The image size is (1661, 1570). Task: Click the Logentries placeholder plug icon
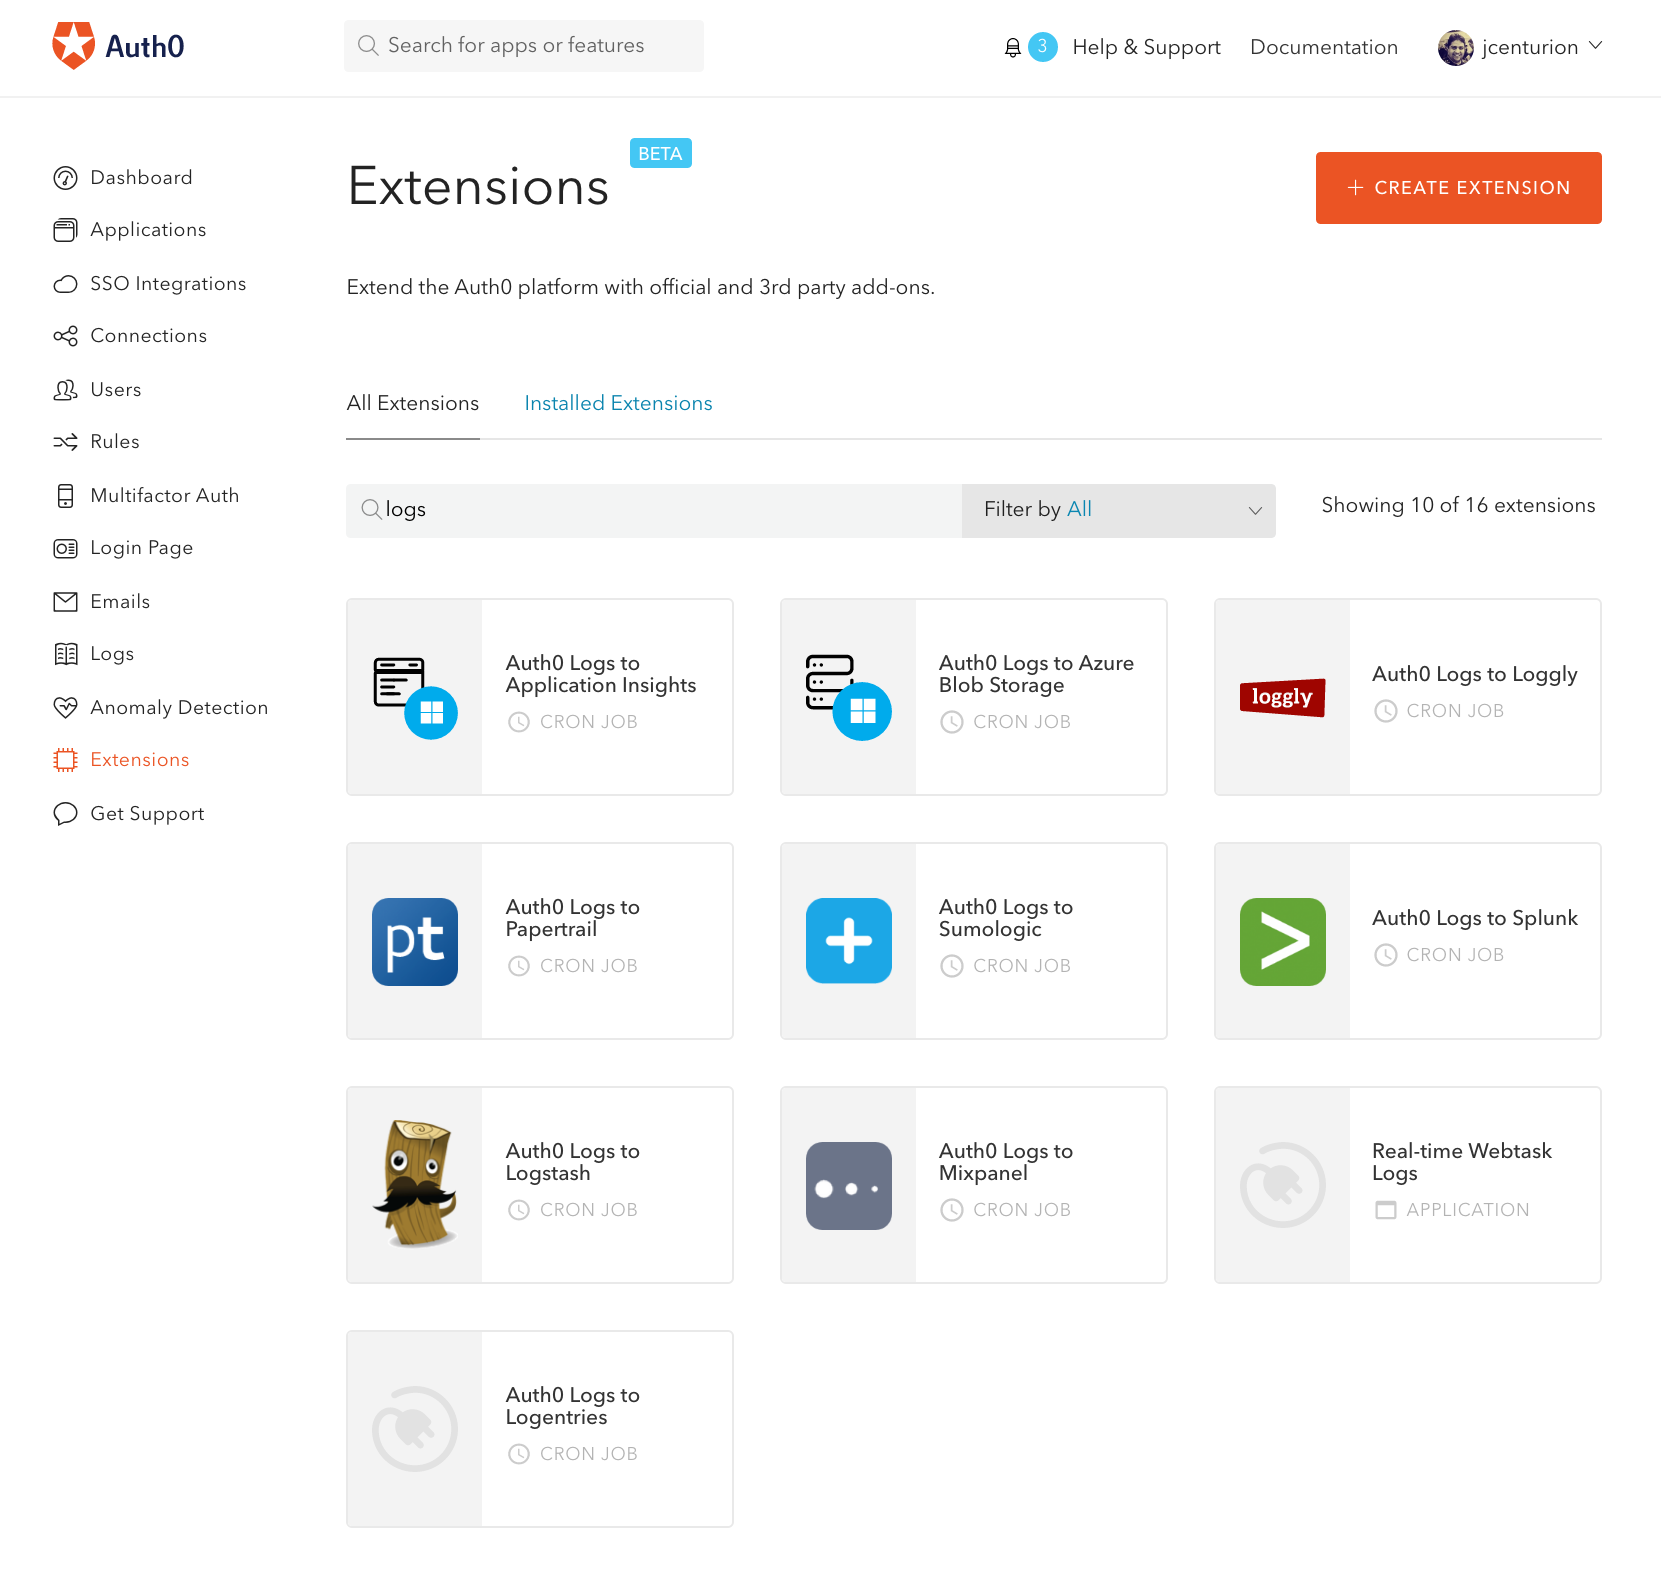point(415,1429)
